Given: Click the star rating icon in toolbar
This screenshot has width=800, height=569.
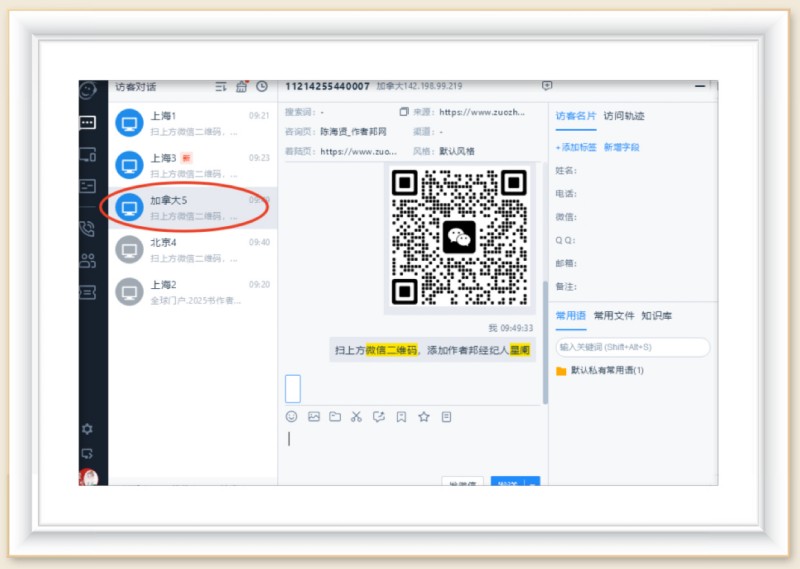Looking at the screenshot, I should pyautogui.click(x=423, y=416).
